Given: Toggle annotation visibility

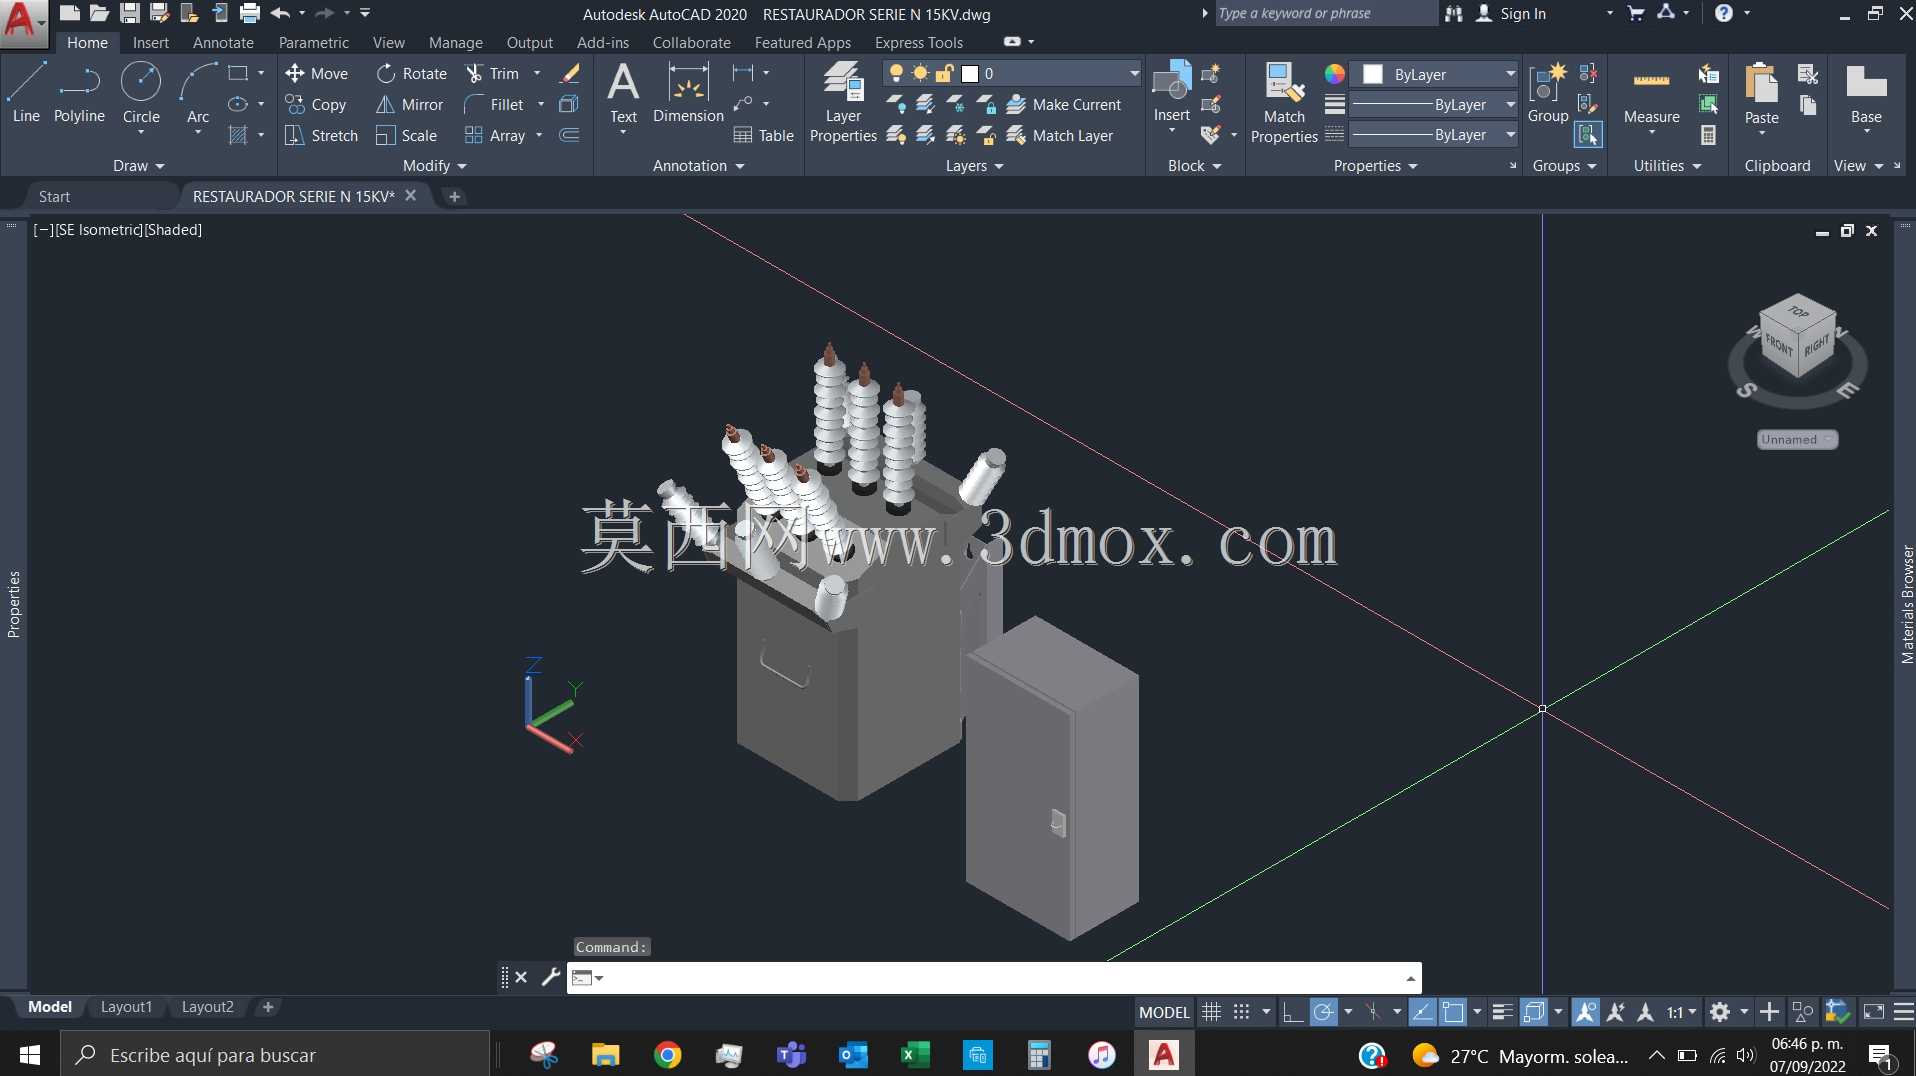Looking at the screenshot, I should click(1586, 1012).
